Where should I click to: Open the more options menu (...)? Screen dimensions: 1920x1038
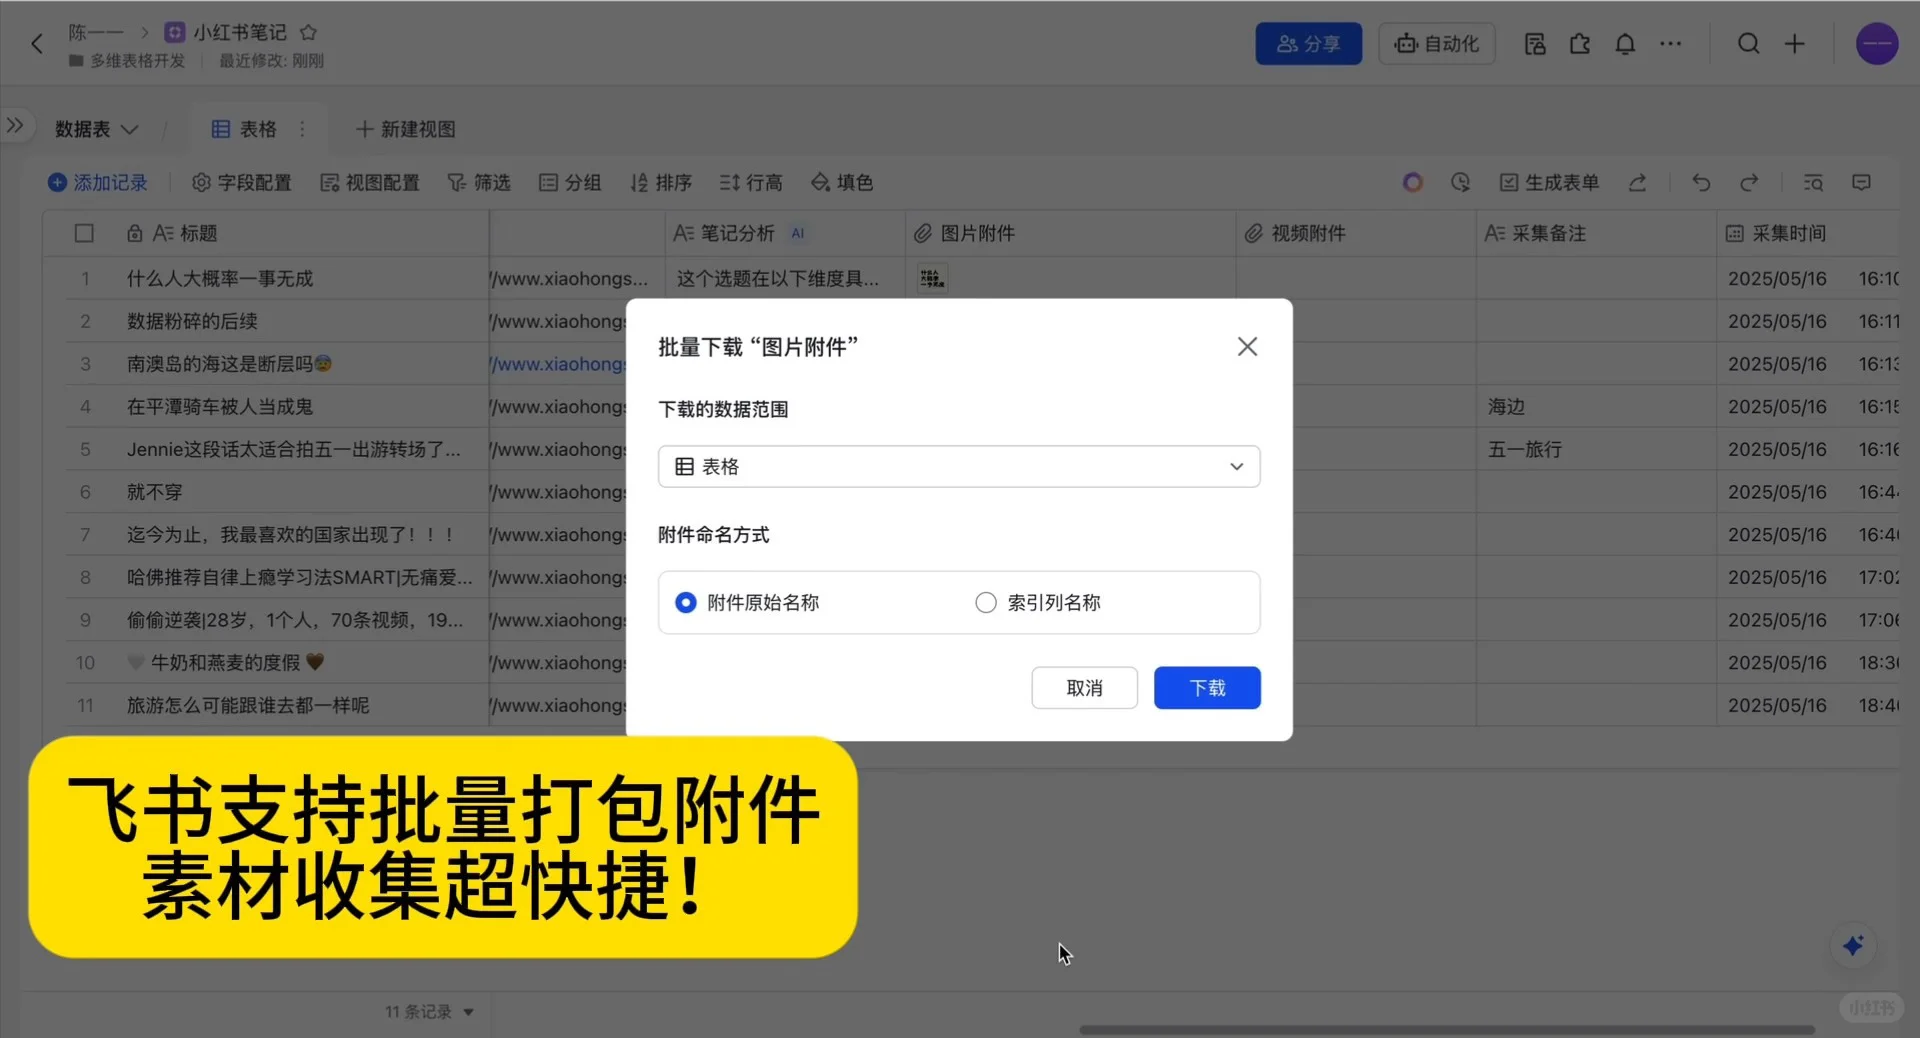(1670, 44)
